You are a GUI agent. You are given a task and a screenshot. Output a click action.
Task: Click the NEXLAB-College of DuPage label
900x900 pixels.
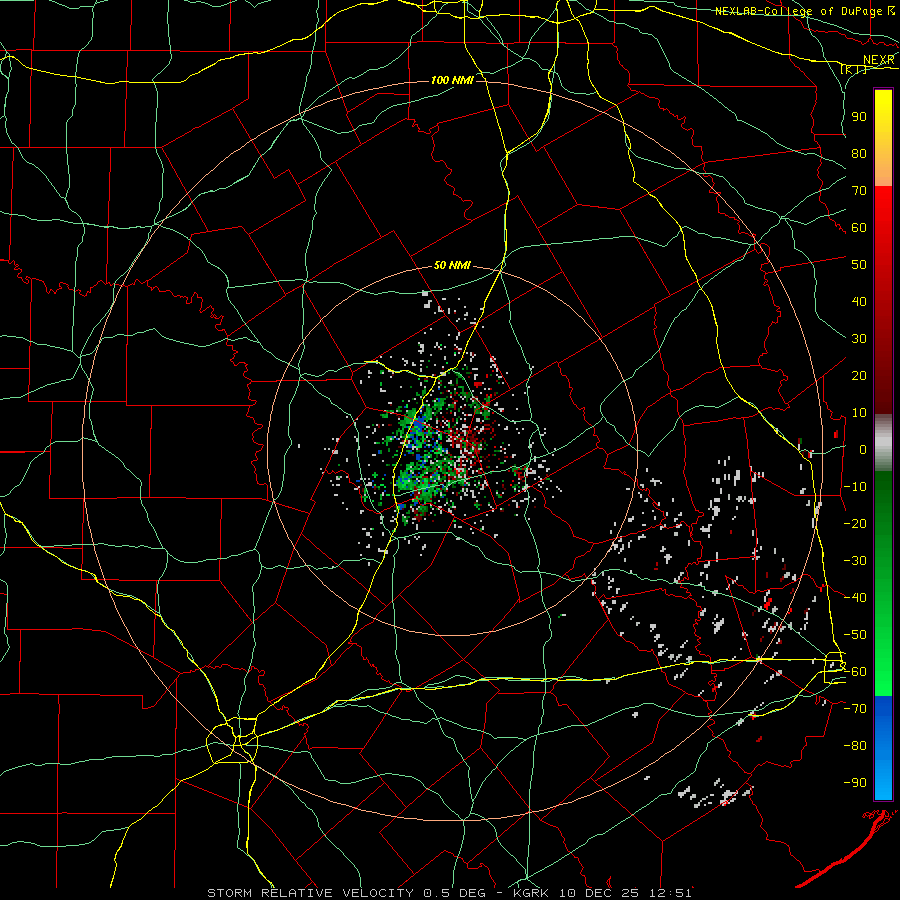click(x=799, y=11)
